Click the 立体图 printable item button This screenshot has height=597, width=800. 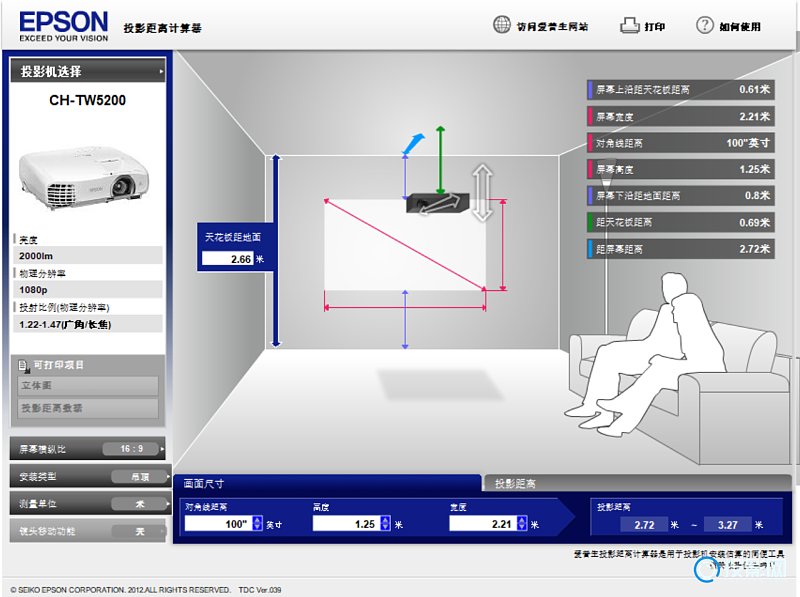(87, 386)
